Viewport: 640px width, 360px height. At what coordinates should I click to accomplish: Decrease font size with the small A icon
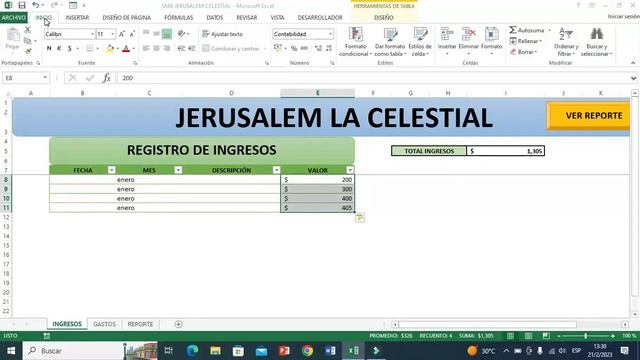pyautogui.click(x=132, y=34)
